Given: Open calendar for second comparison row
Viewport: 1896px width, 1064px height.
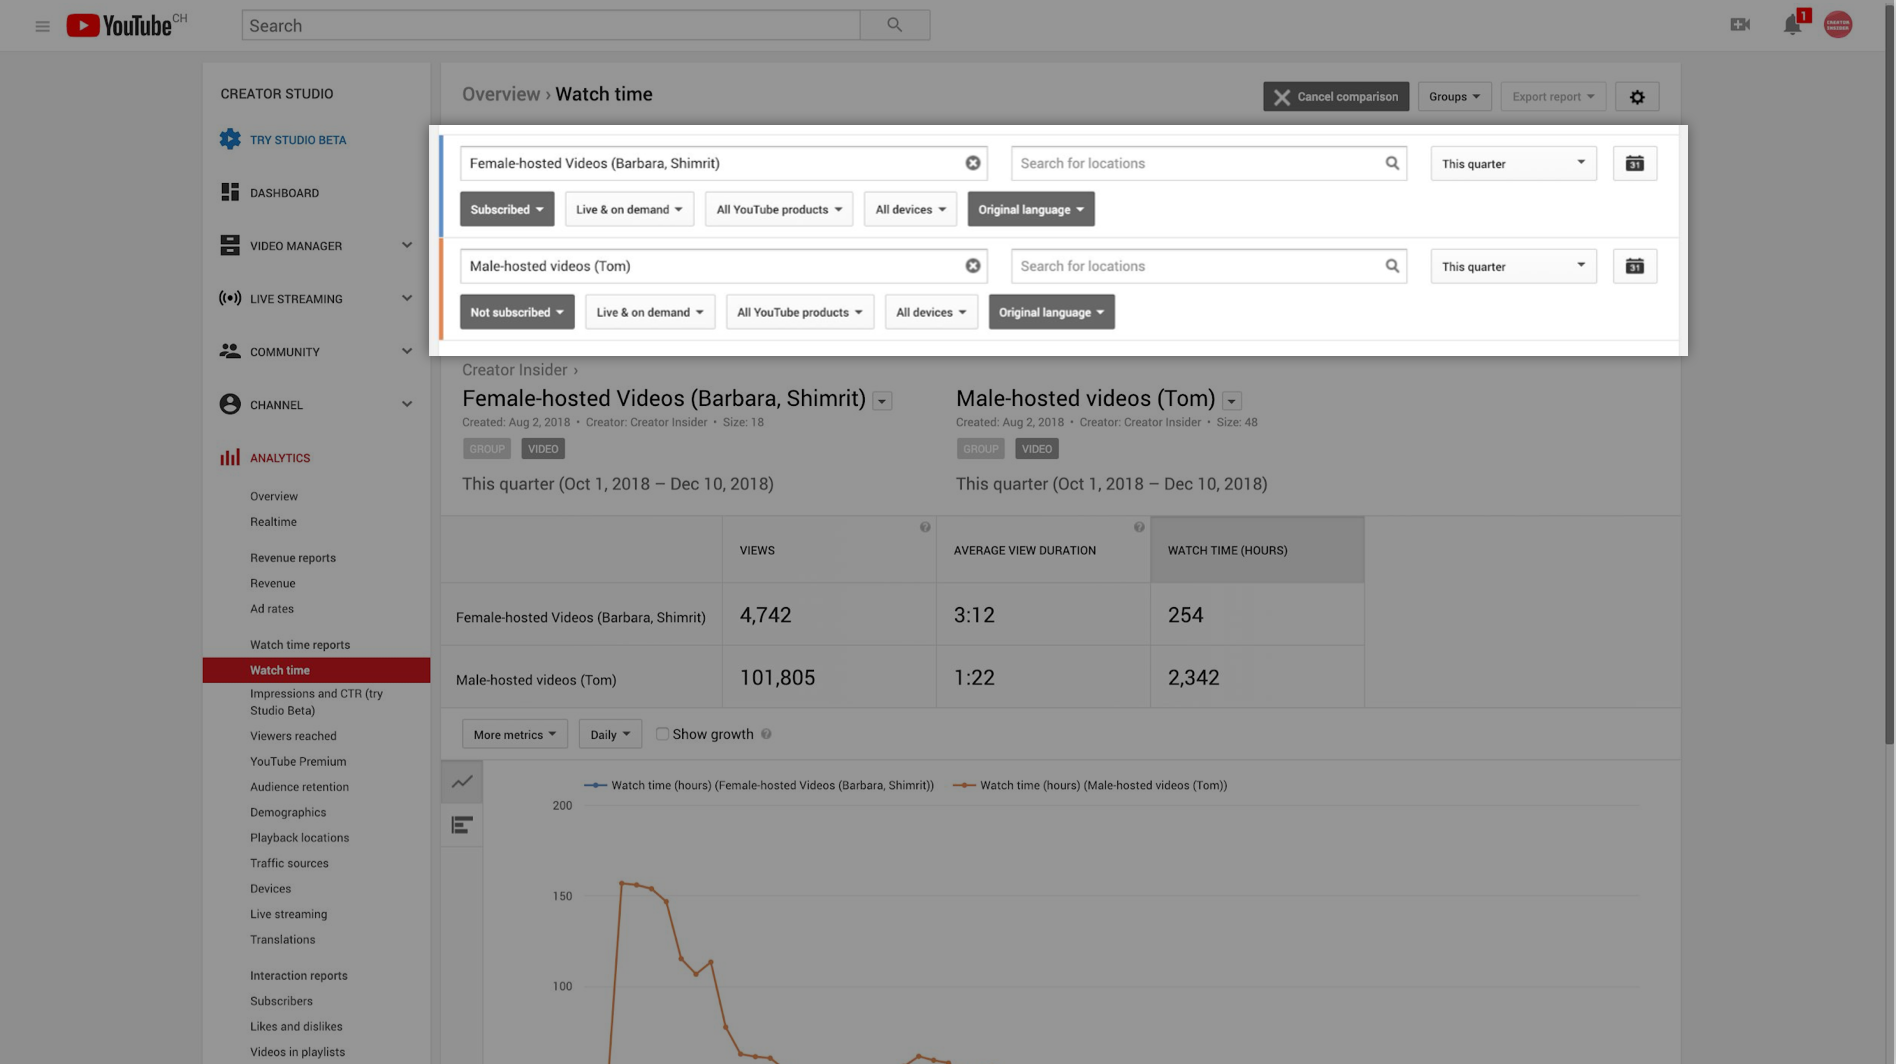Looking at the screenshot, I should 1634,266.
